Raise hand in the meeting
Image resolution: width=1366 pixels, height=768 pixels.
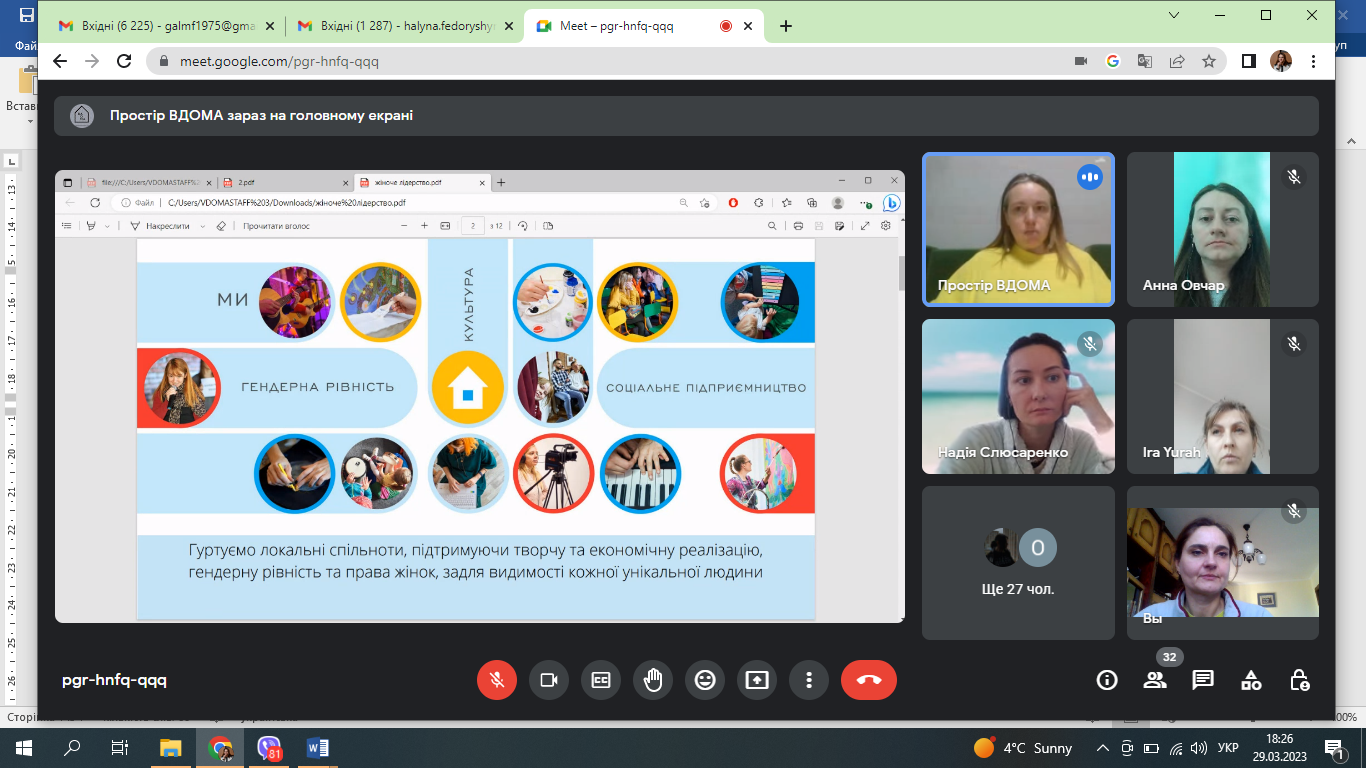click(653, 680)
